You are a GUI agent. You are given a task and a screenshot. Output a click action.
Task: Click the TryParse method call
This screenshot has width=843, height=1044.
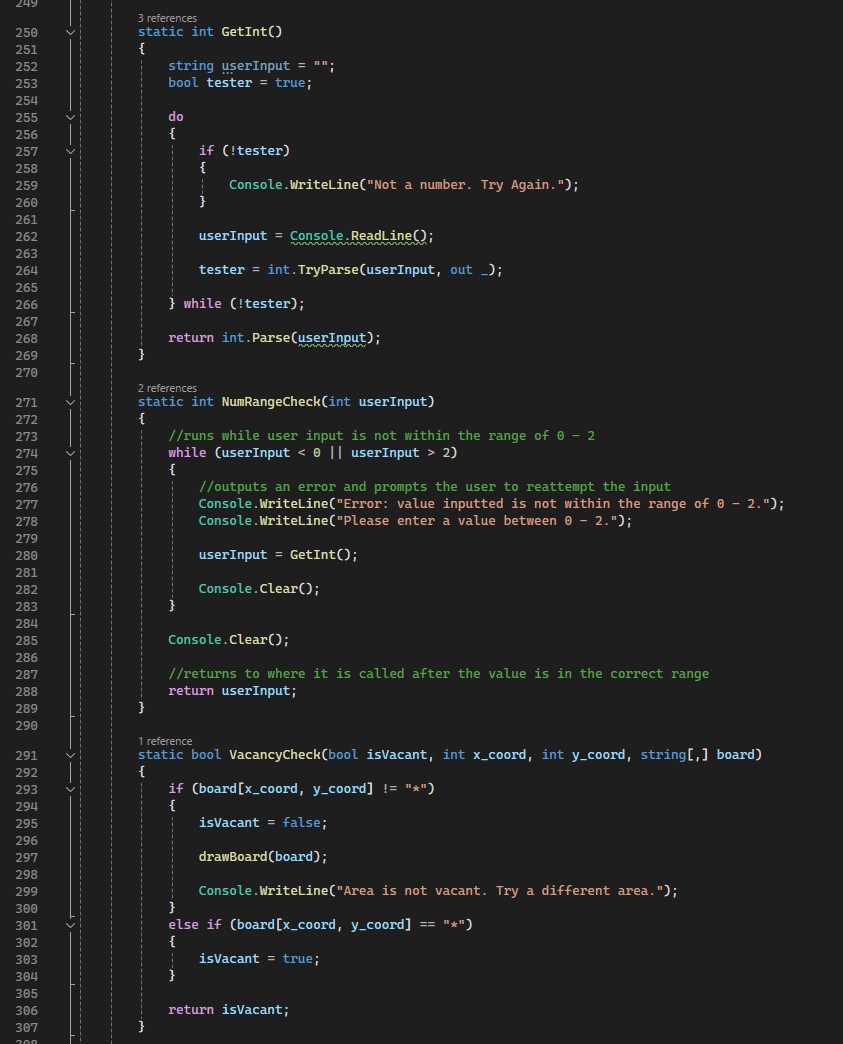(323, 270)
